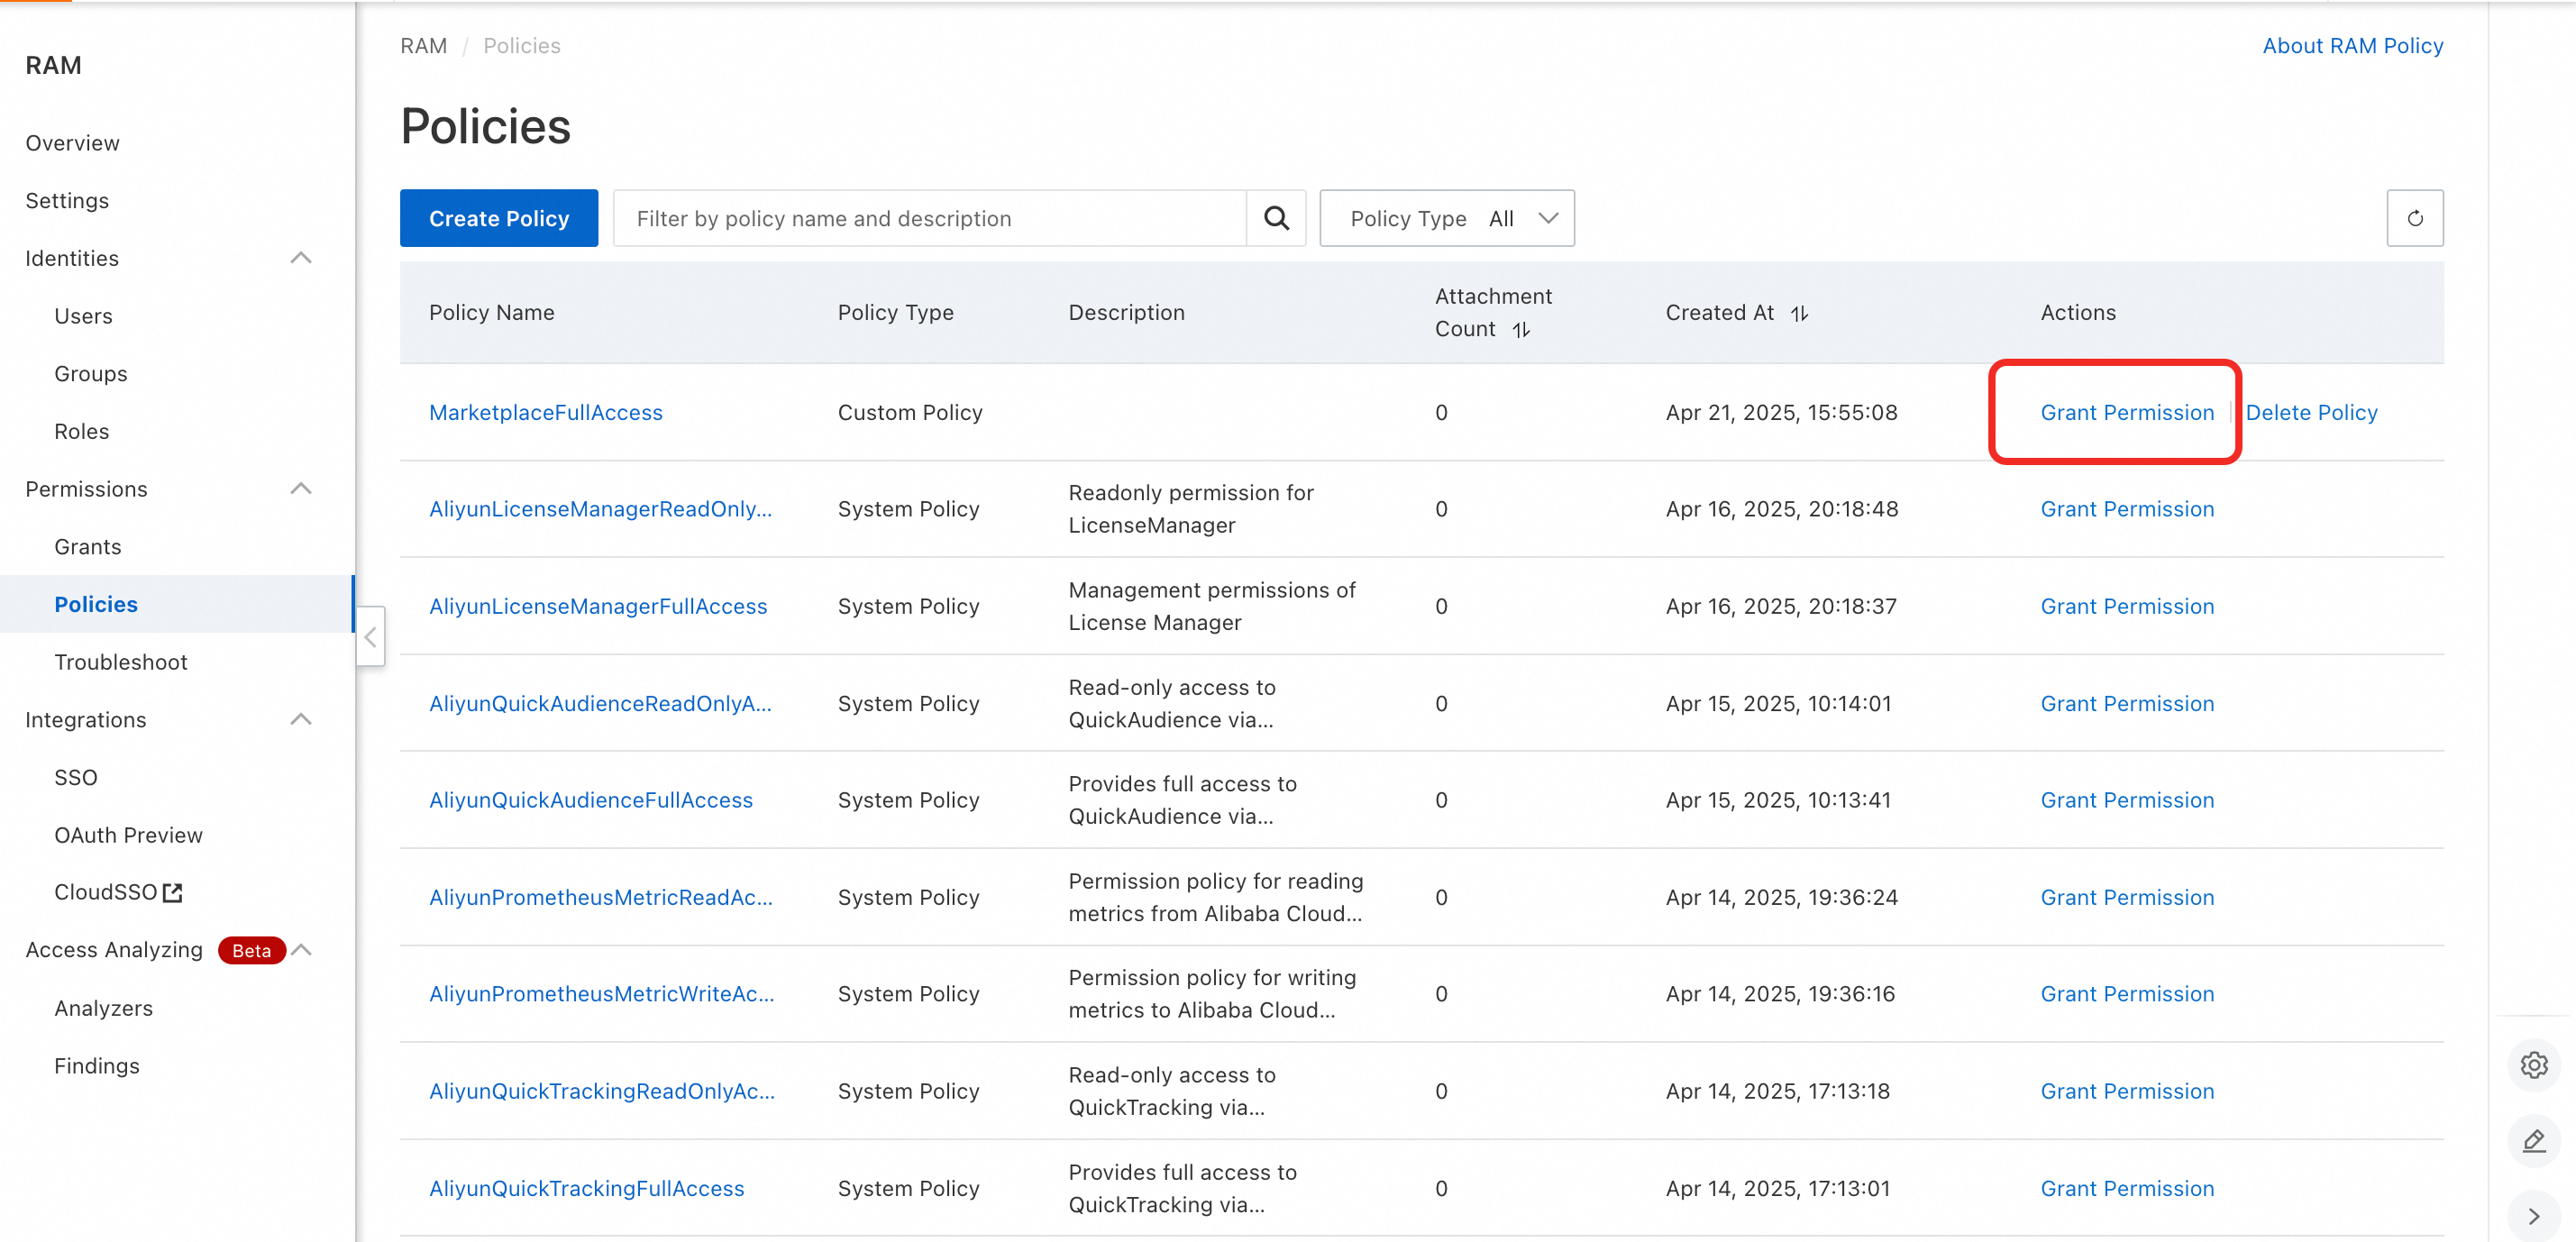2576x1242 pixels.
Task: Open Analyzers in sidebar
Action: (x=103, y=1008)
